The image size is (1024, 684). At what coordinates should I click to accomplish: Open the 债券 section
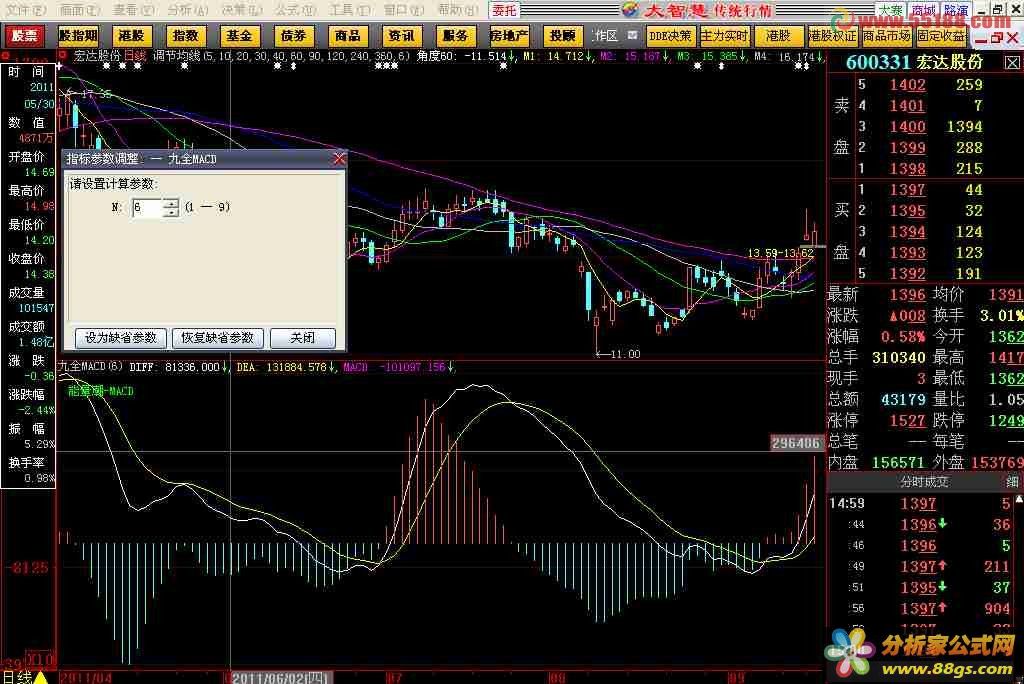pyautogui.click(x=293, y=36)
